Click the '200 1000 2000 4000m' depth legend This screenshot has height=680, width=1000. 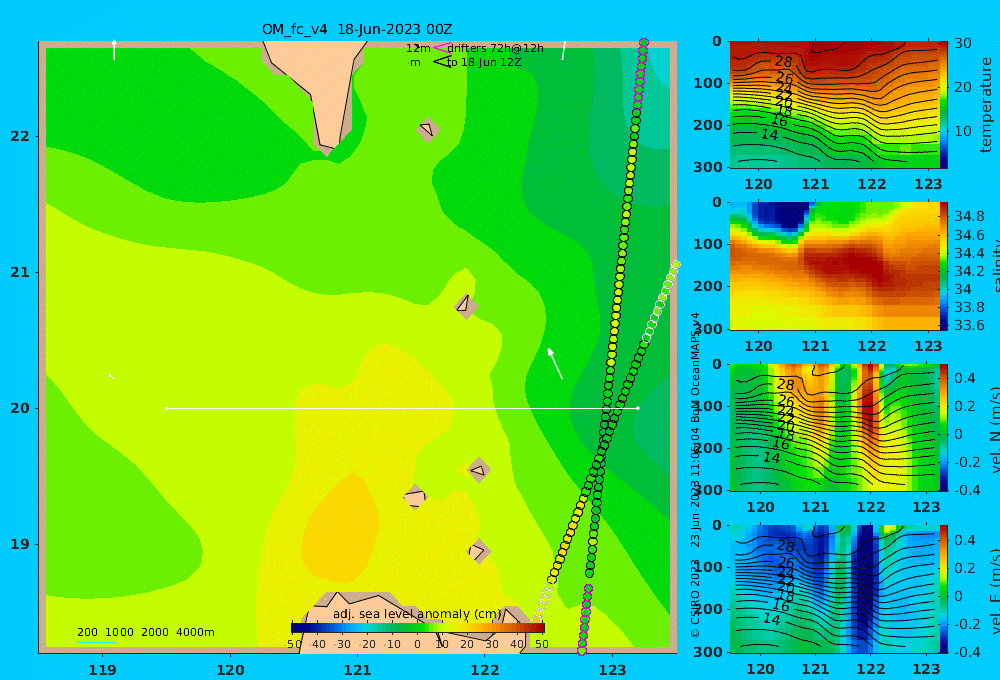point(146,632)
